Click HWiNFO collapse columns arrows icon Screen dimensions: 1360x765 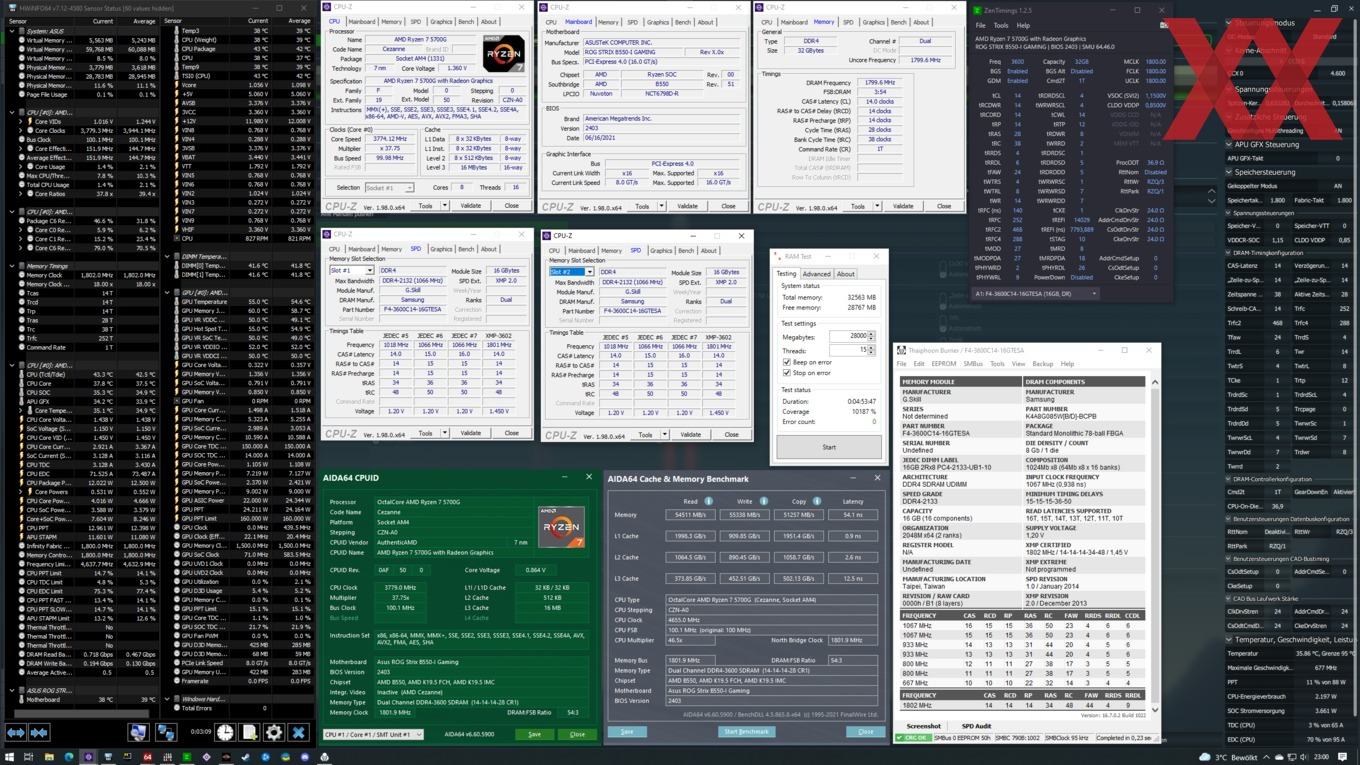[39, 733]
